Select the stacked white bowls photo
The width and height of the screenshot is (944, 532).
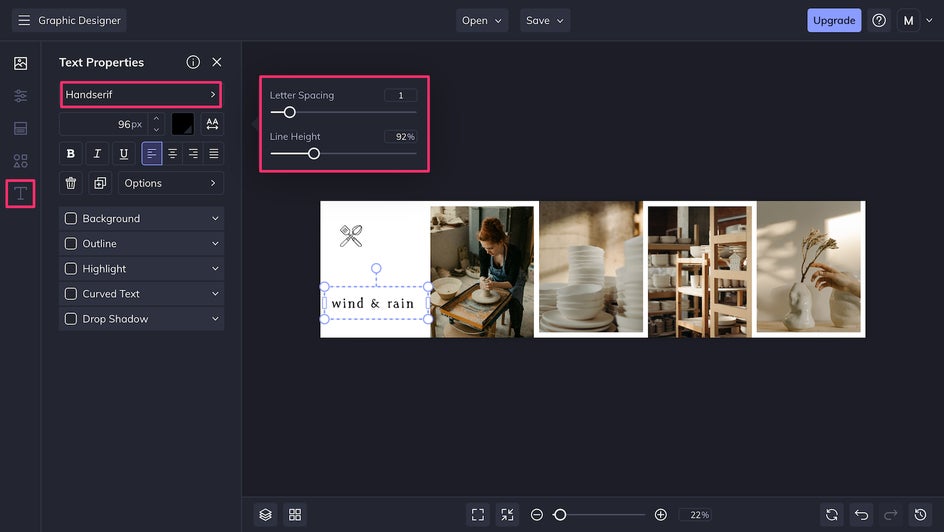pyautogui.click(x=591, y=267)
